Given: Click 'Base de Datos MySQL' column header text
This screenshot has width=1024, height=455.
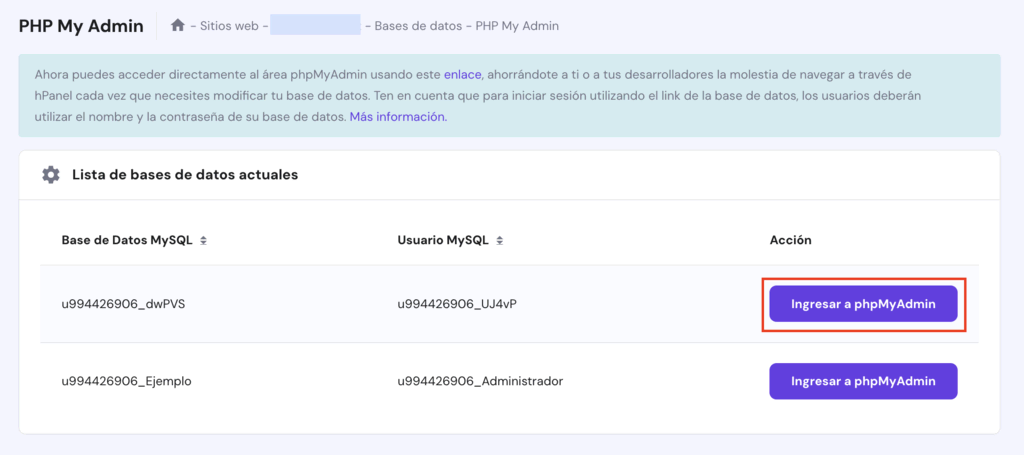Looking at the screenshot, I should click(127, 240).
